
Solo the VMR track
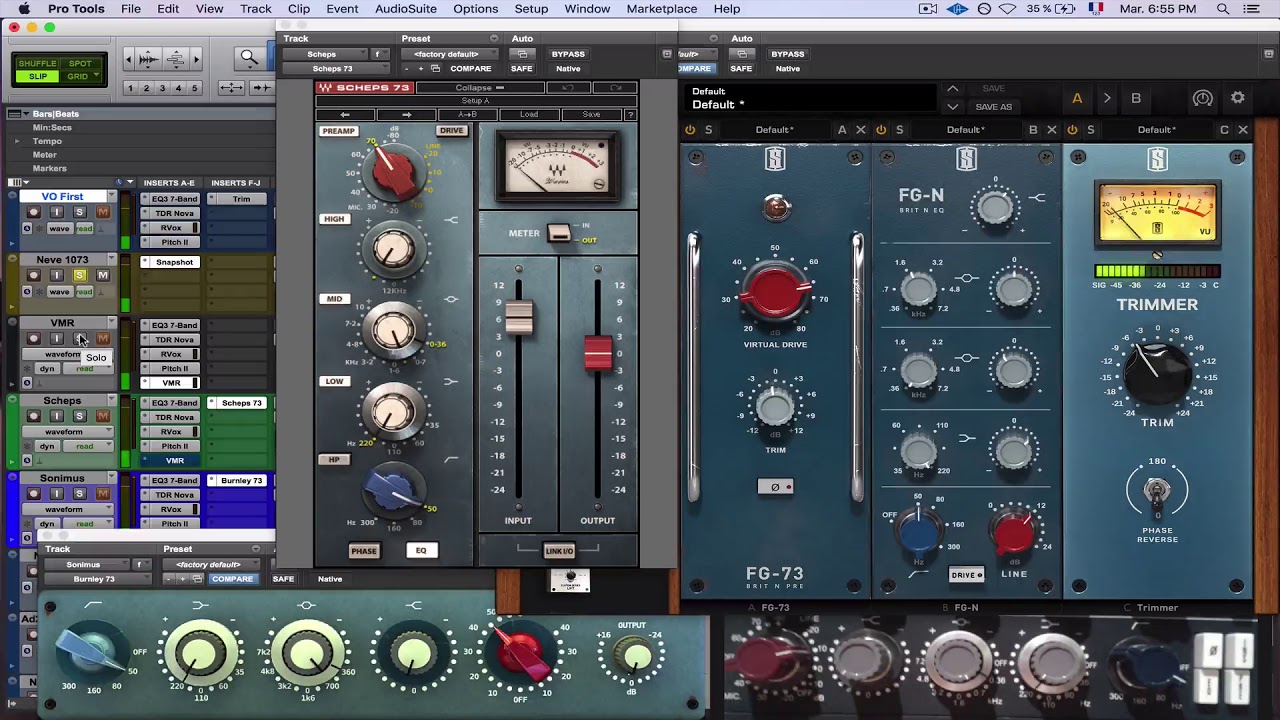coord(79,338)
